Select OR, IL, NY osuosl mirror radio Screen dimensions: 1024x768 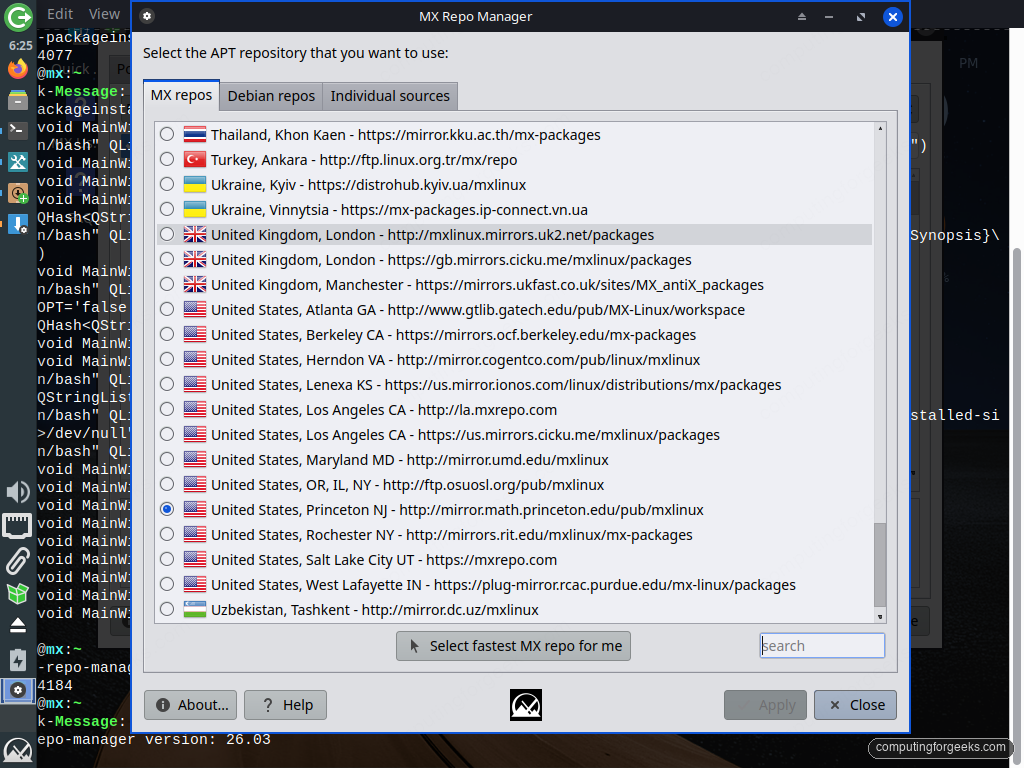[x=167, y=484]
